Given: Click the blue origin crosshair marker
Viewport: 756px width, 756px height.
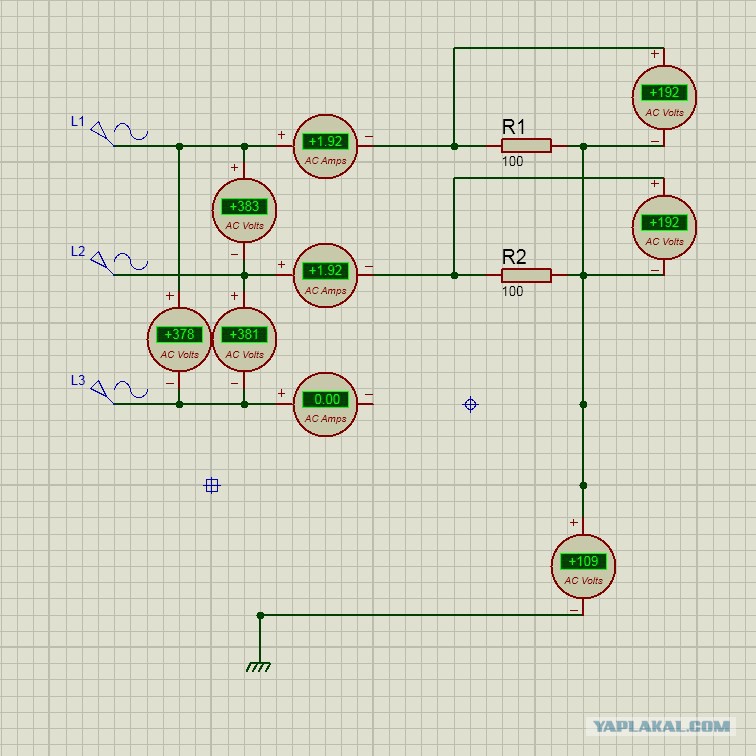Looking at the screenshot, I should (471, 404).
